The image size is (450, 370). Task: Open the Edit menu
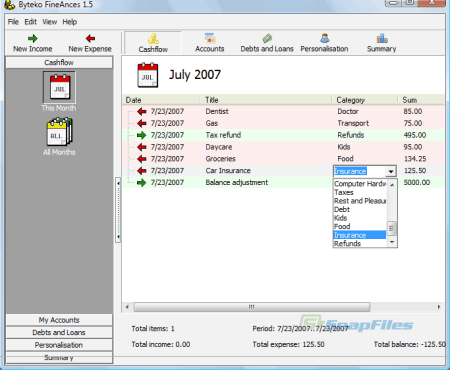(30, 22)
